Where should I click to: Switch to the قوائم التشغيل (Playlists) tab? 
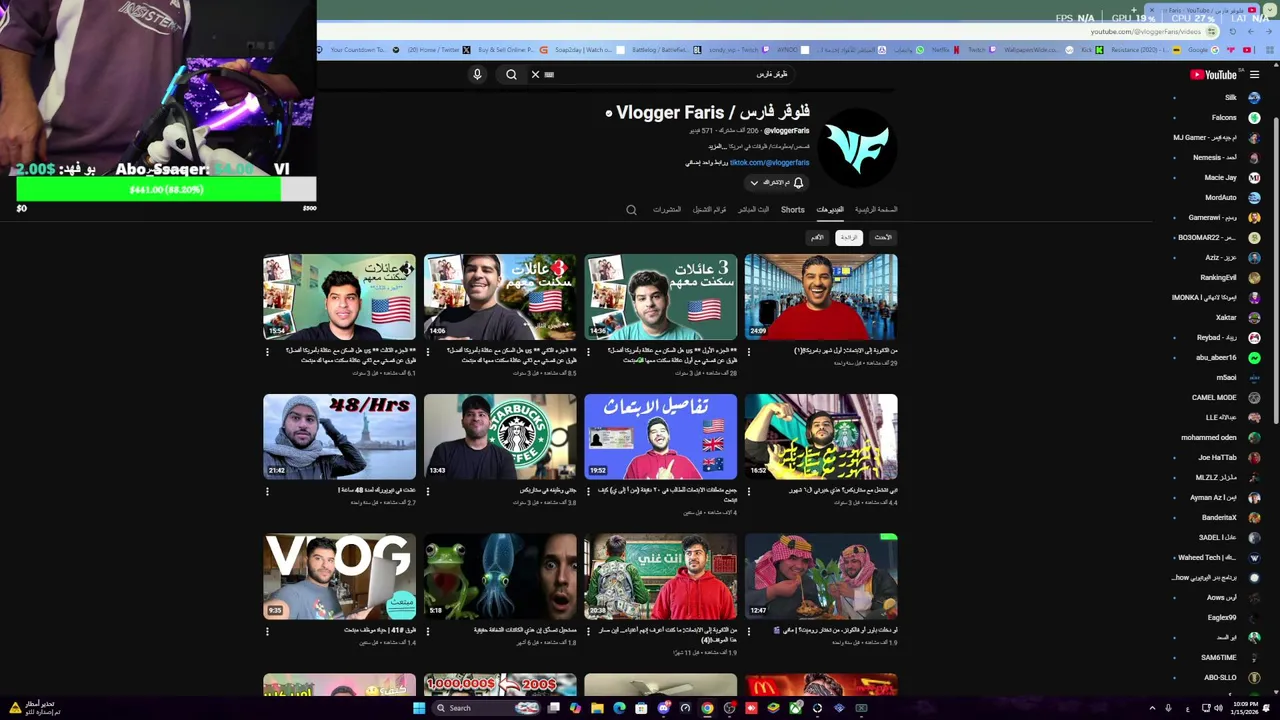[710, 210]
